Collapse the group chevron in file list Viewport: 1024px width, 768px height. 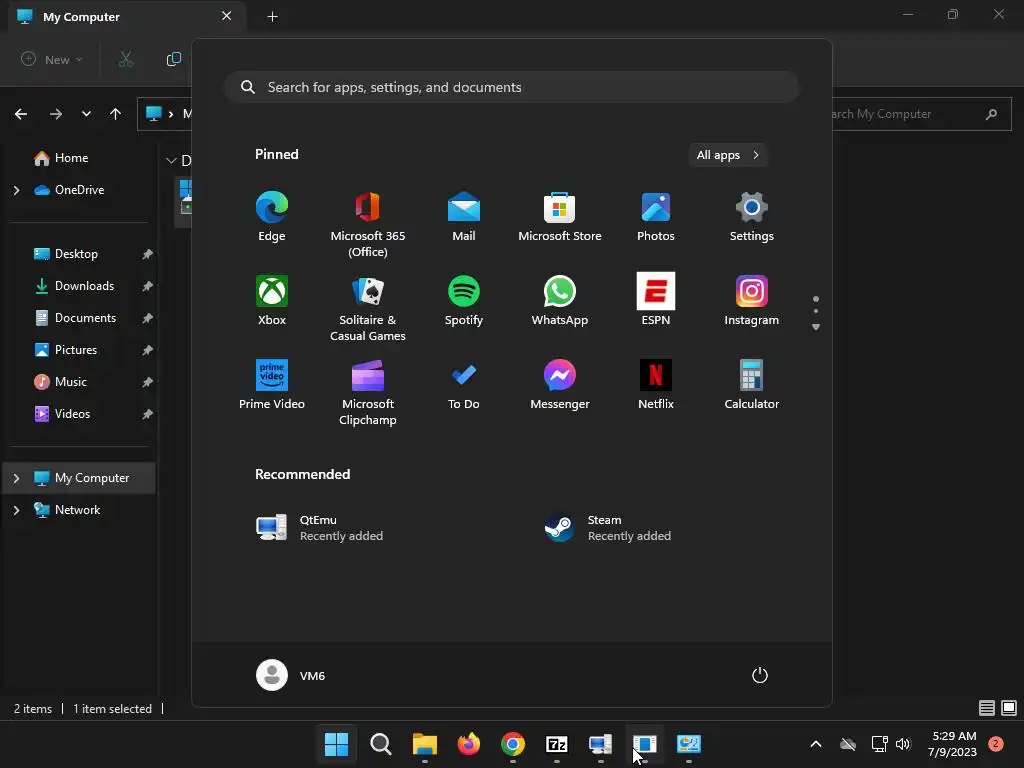171,161
